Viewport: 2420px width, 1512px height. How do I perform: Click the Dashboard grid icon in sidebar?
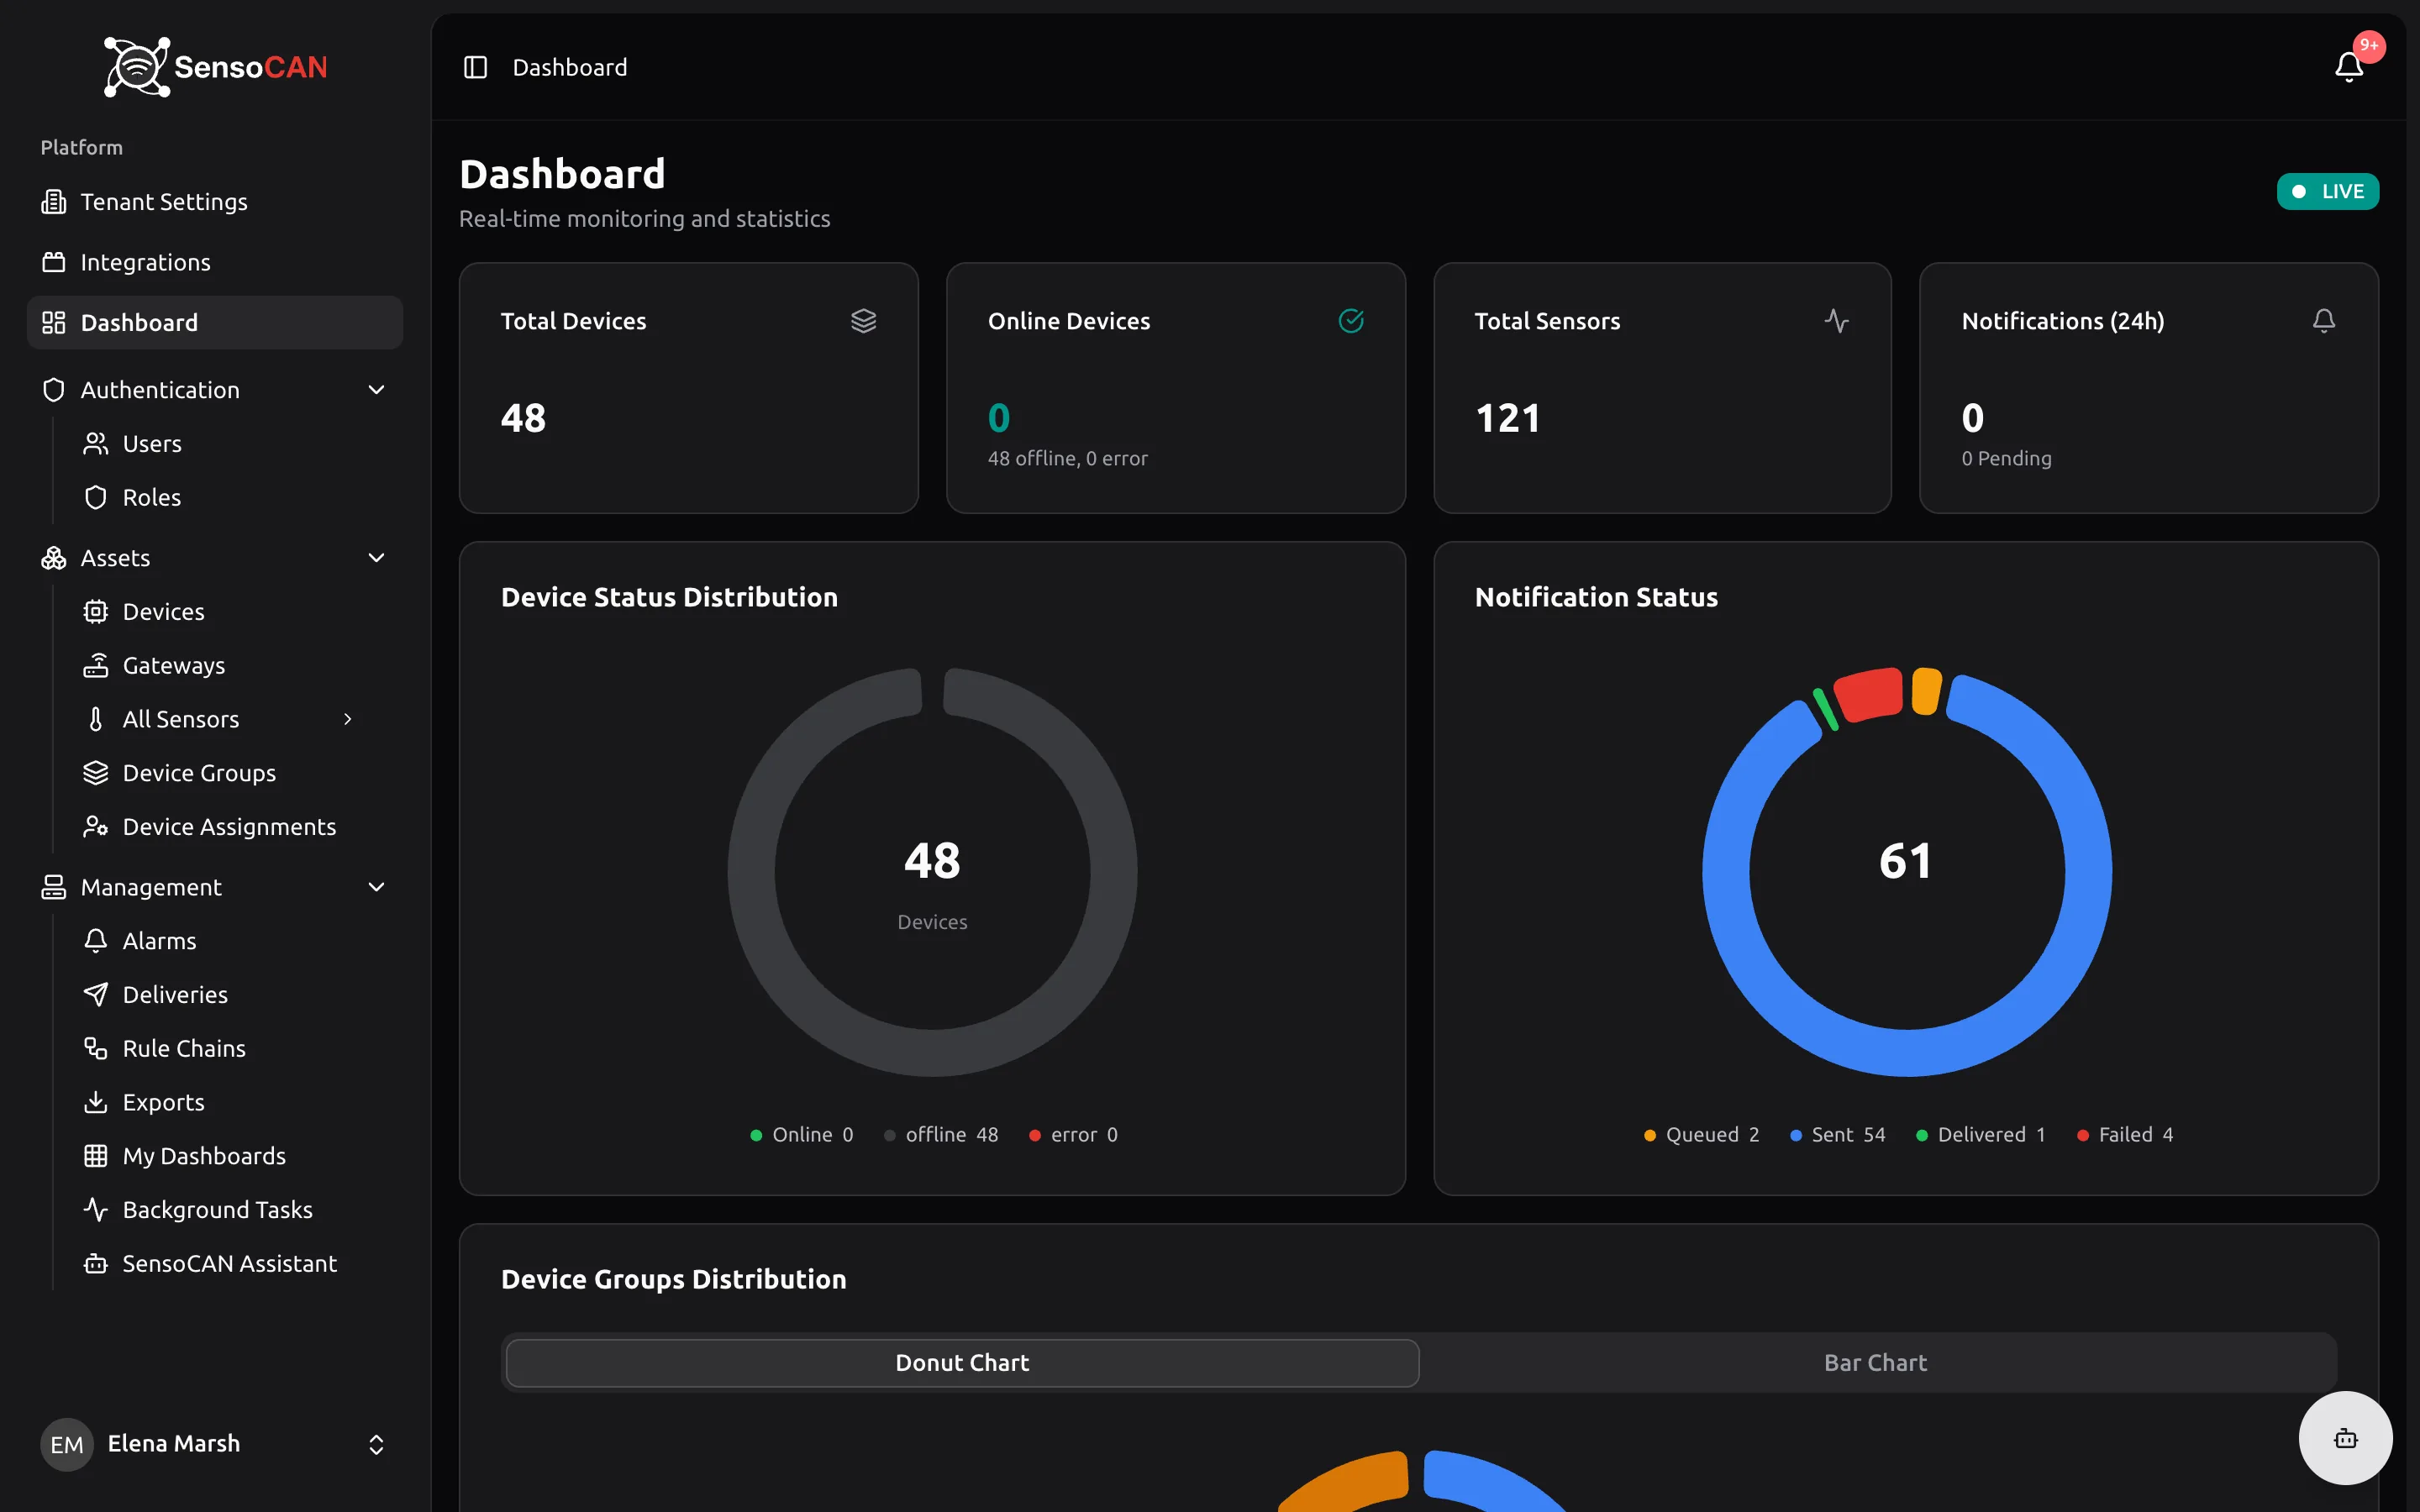coord(53,322)
